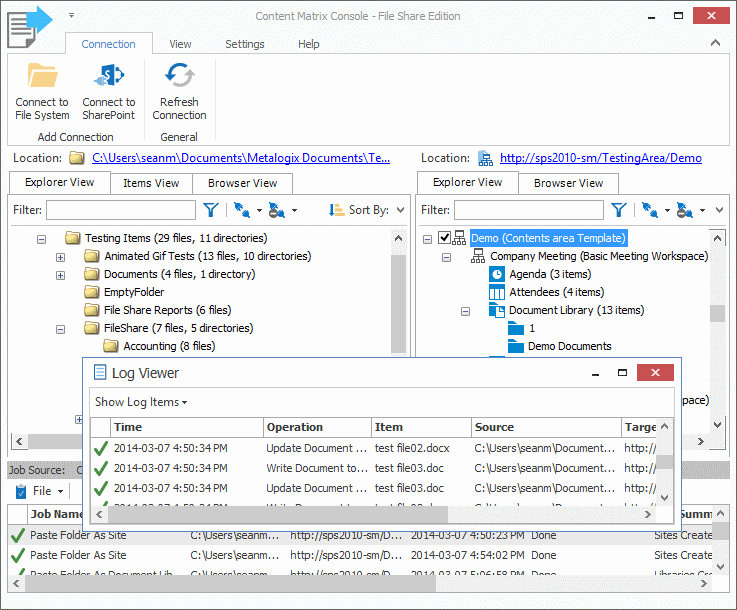
Task: Open the C:\Users\seanm location link
Action: [241, 158]
